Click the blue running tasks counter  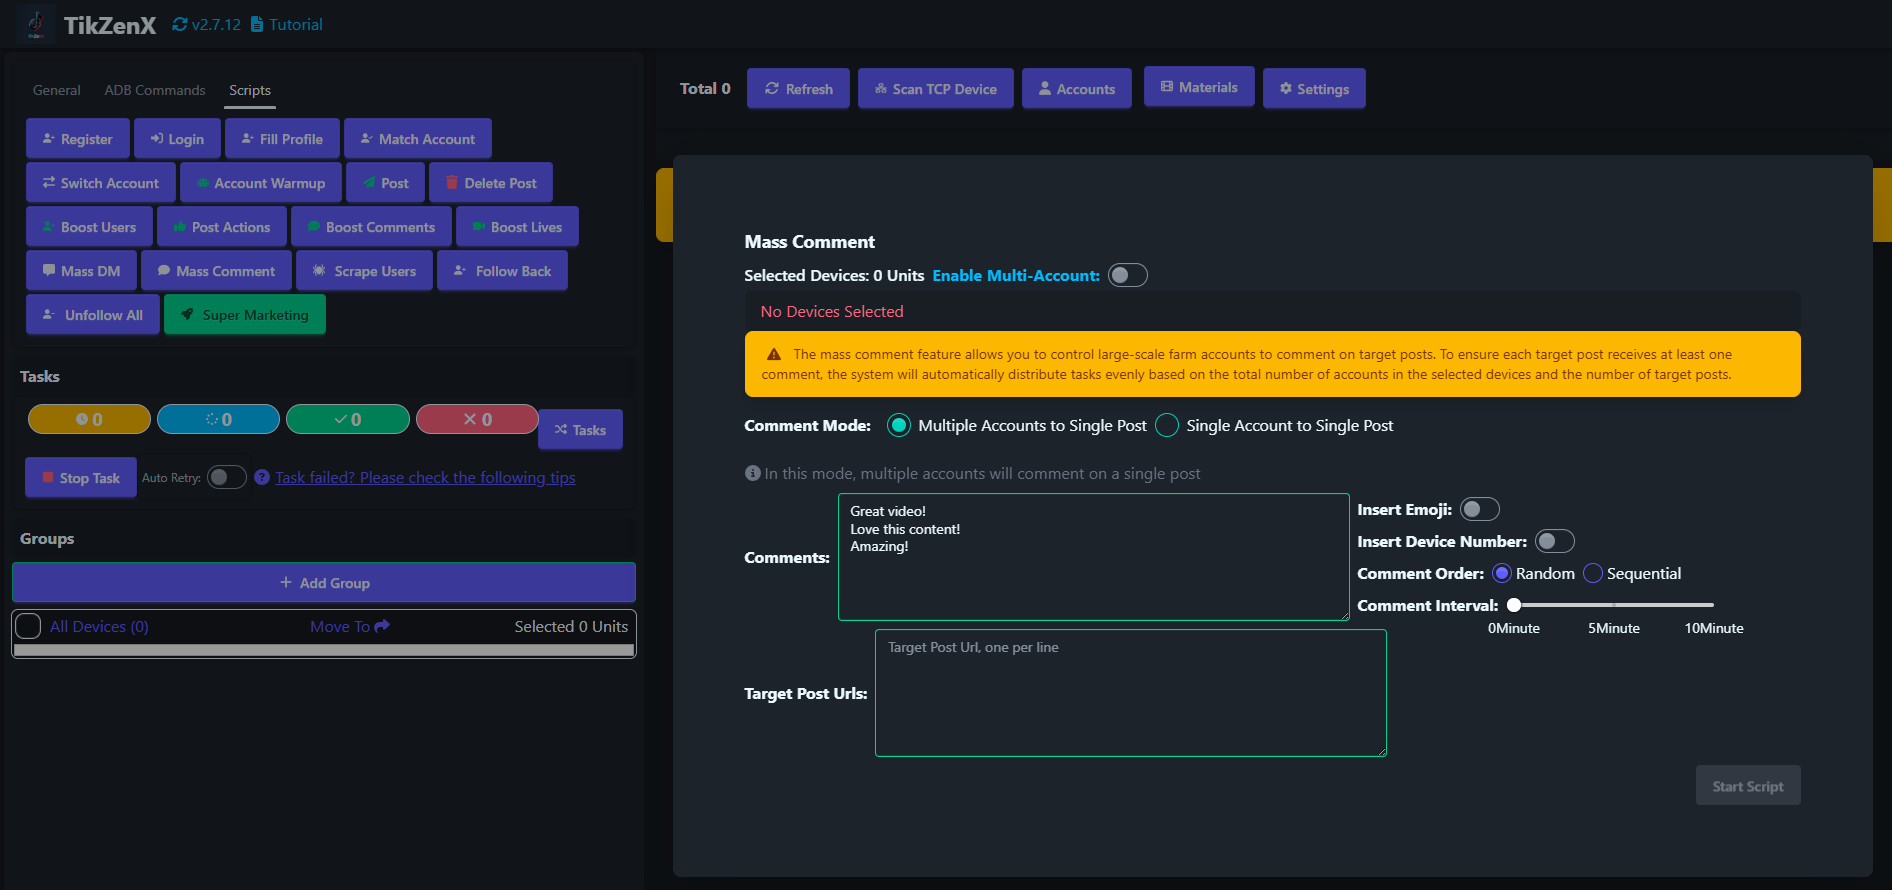point(218,419)
